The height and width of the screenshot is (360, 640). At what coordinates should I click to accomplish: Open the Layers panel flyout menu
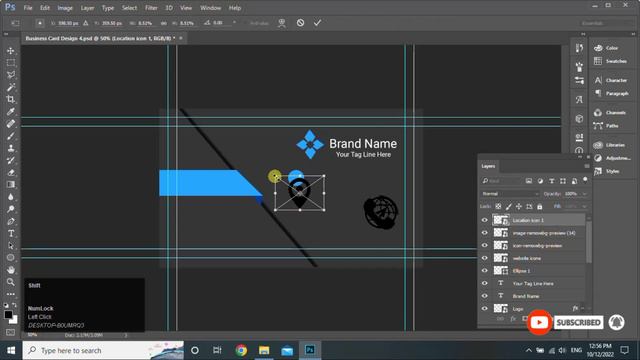tap(587, 166)
